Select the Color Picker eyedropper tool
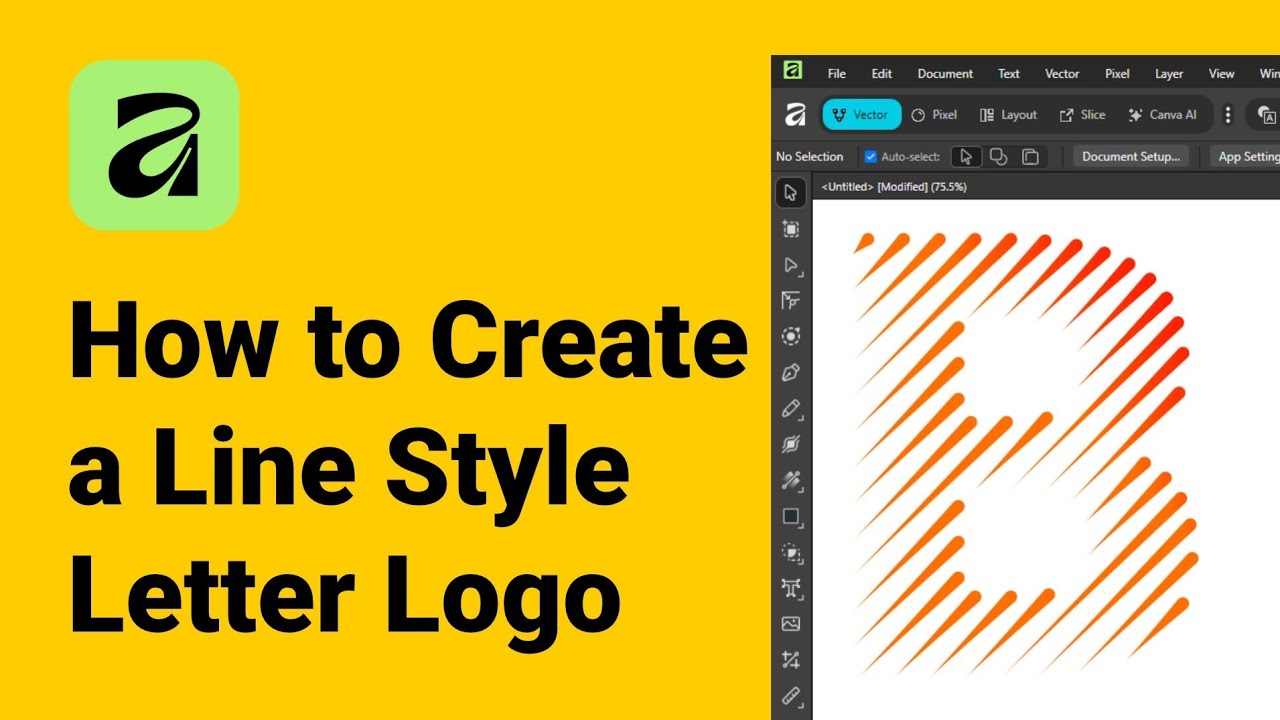1280x720 pixels. (791, 695)
